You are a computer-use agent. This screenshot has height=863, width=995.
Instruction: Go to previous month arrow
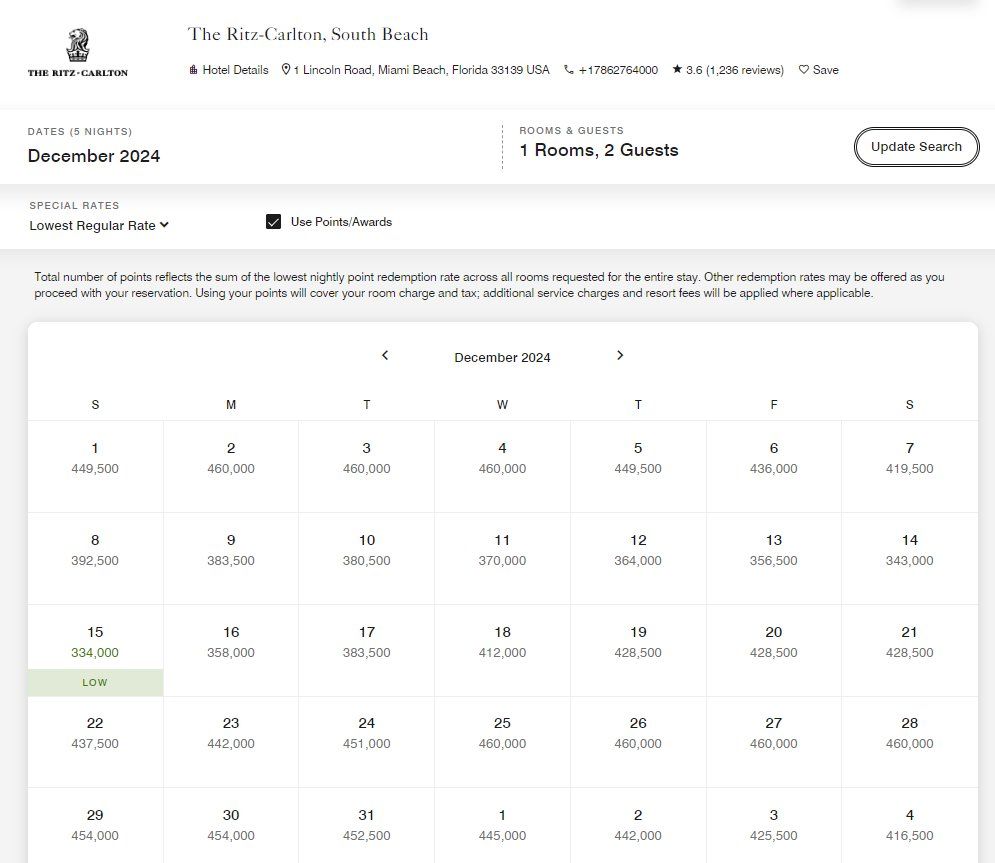(385, 355)
